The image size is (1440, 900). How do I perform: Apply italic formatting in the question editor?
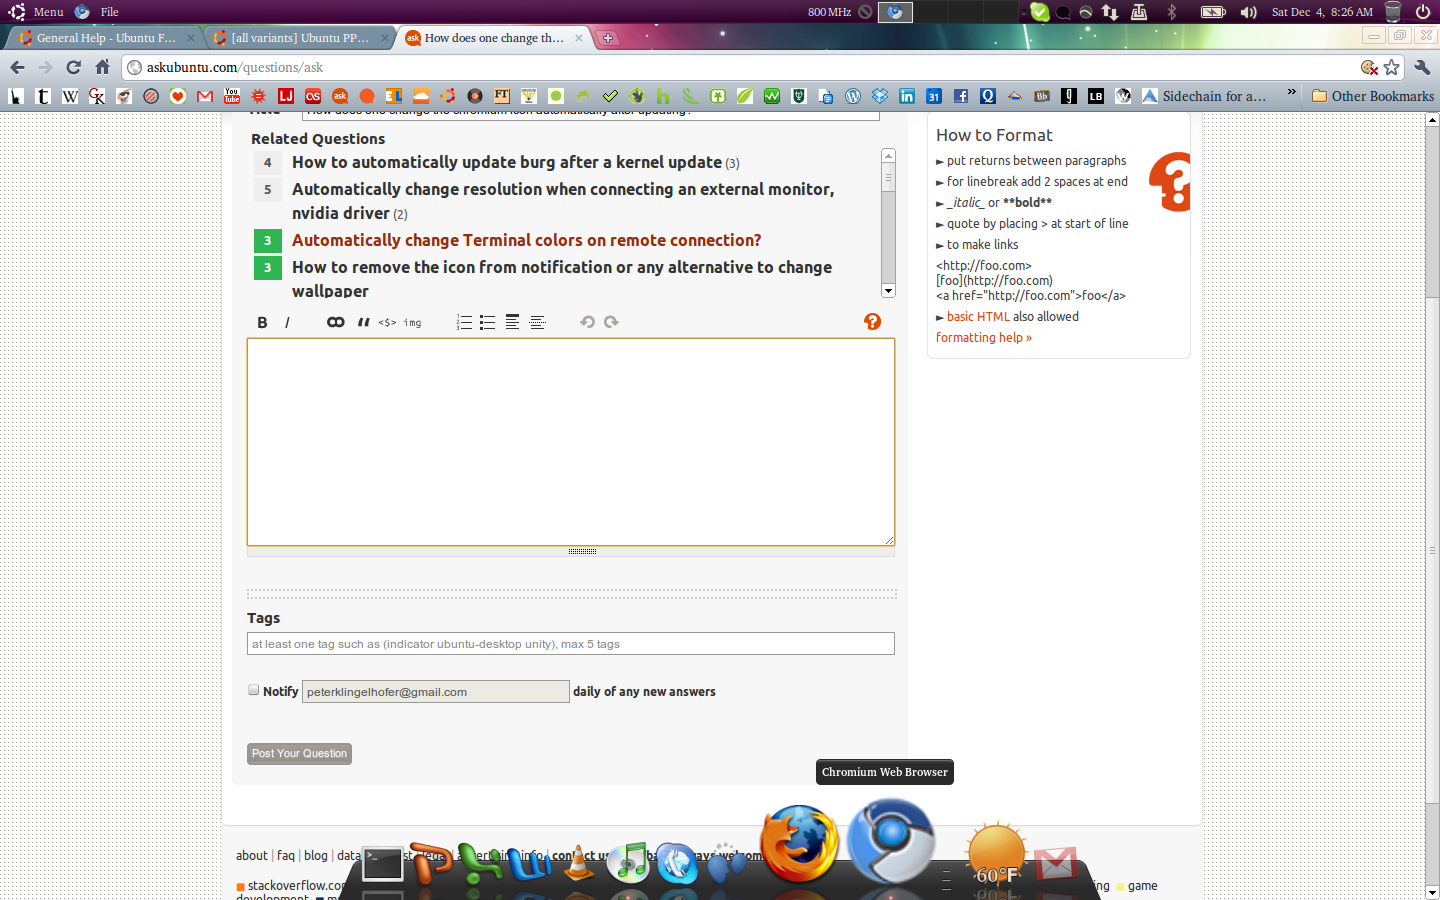287,322
